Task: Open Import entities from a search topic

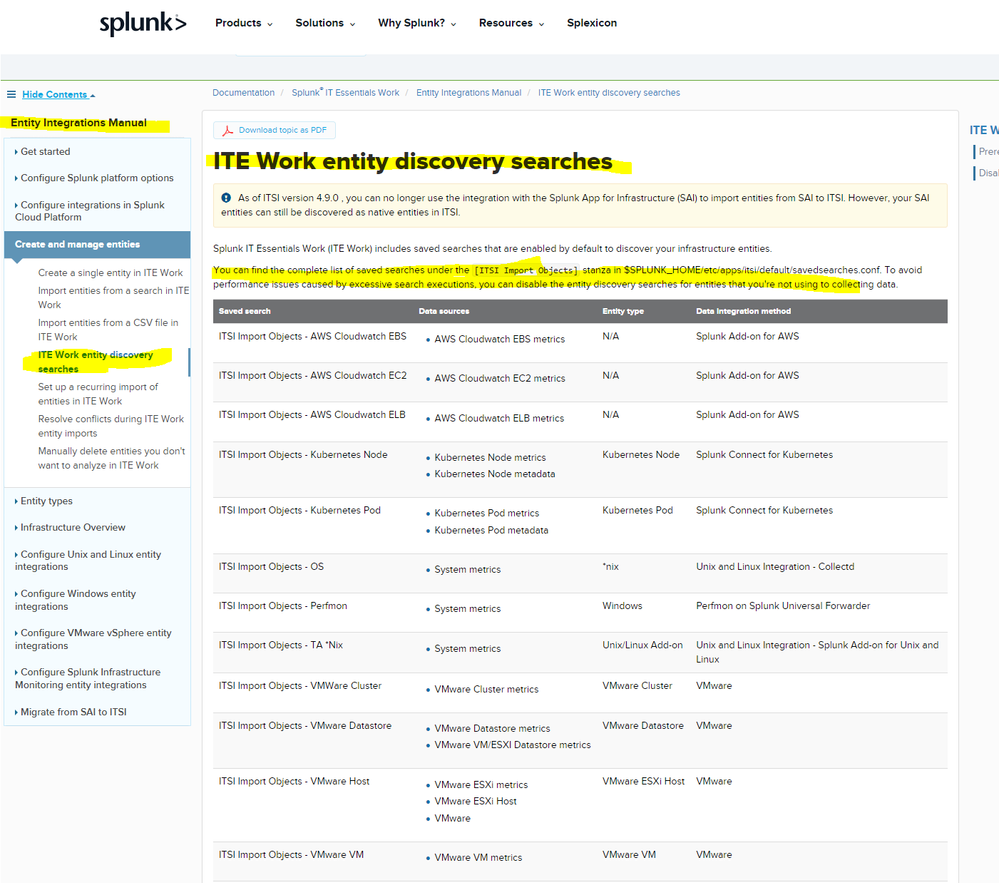Action: 113,298
